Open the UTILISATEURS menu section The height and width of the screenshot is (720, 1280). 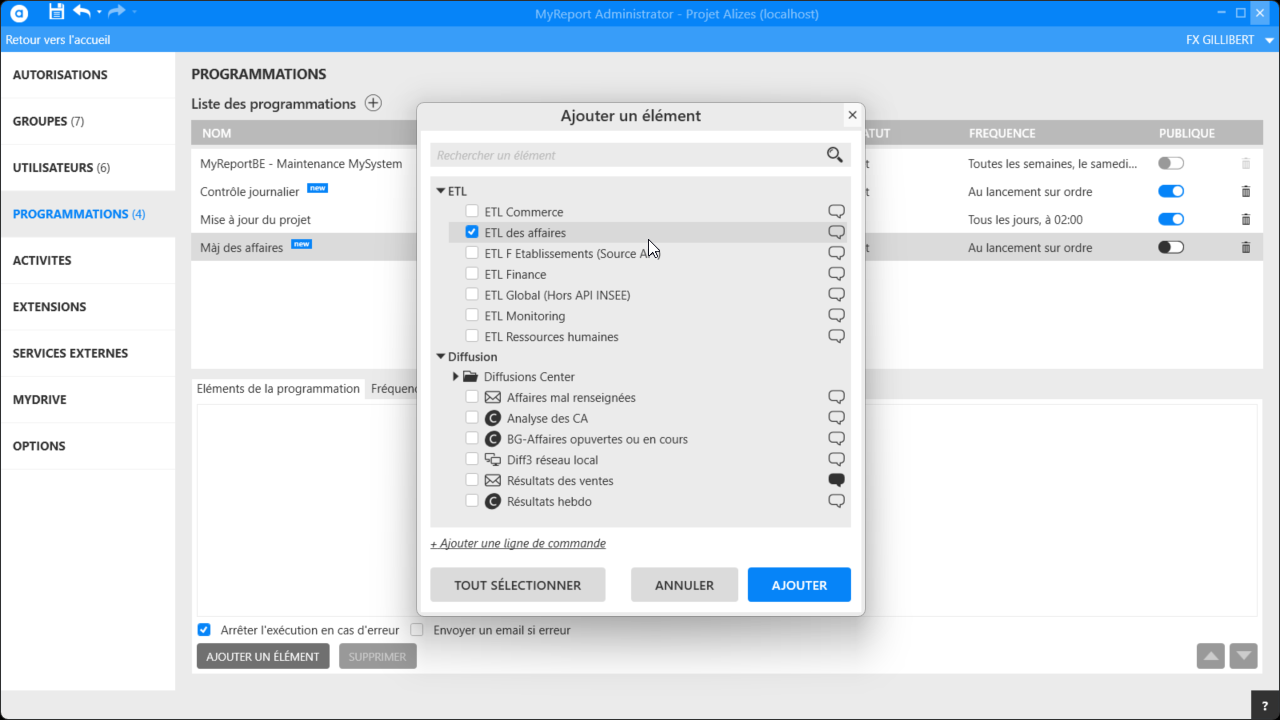coord(61,168)
